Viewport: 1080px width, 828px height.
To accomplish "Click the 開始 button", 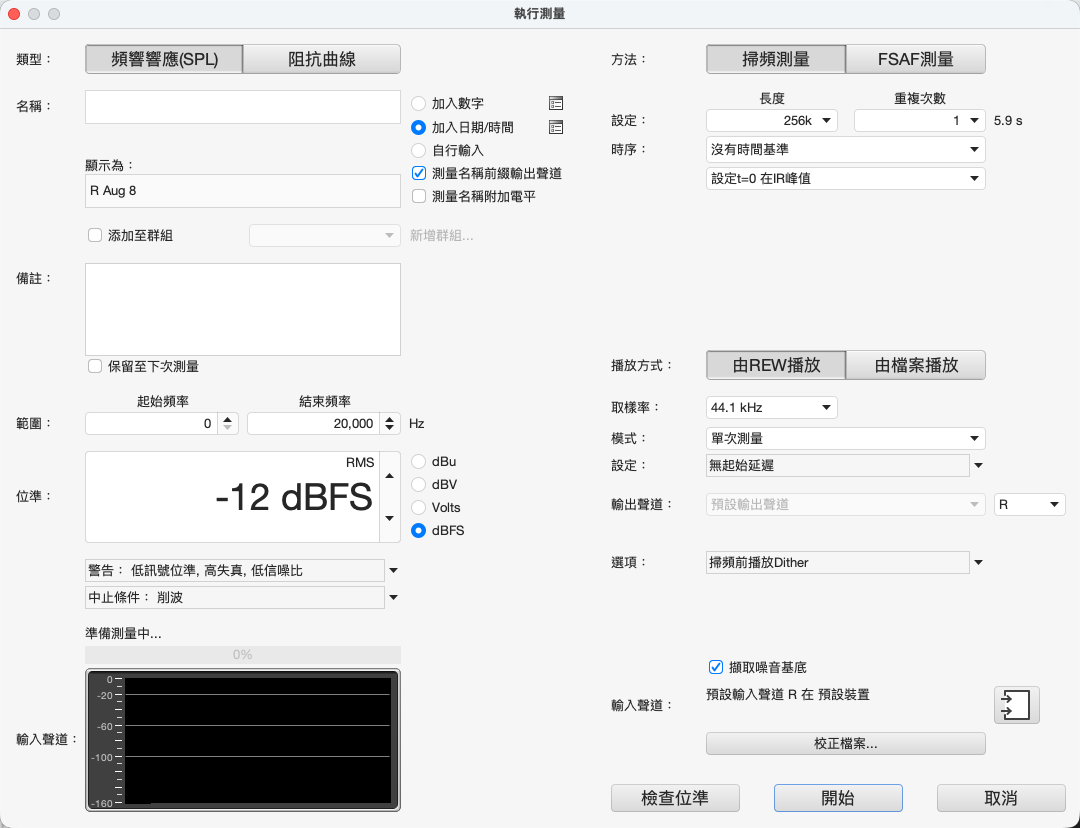I will 838,798.
